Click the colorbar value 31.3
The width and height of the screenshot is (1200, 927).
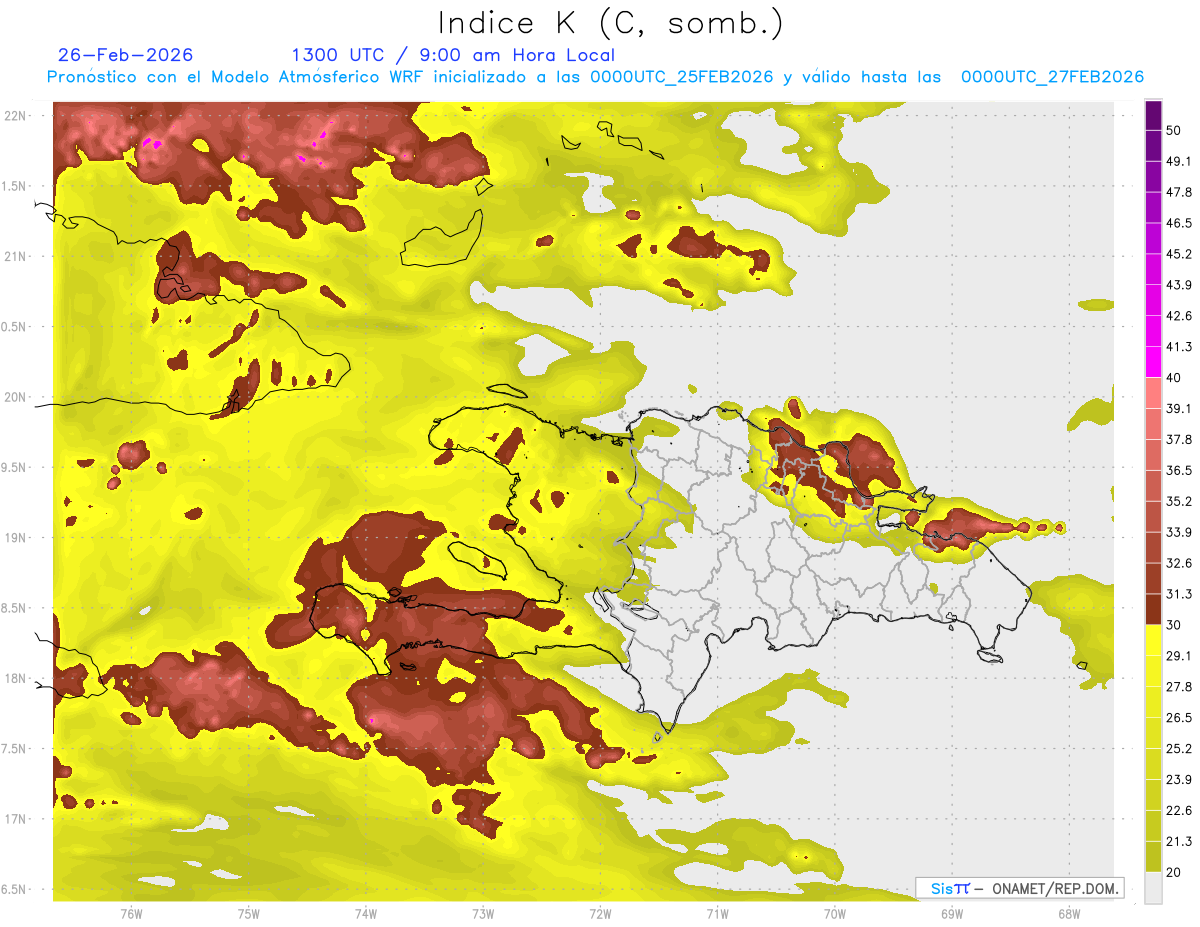[1179, 594]
